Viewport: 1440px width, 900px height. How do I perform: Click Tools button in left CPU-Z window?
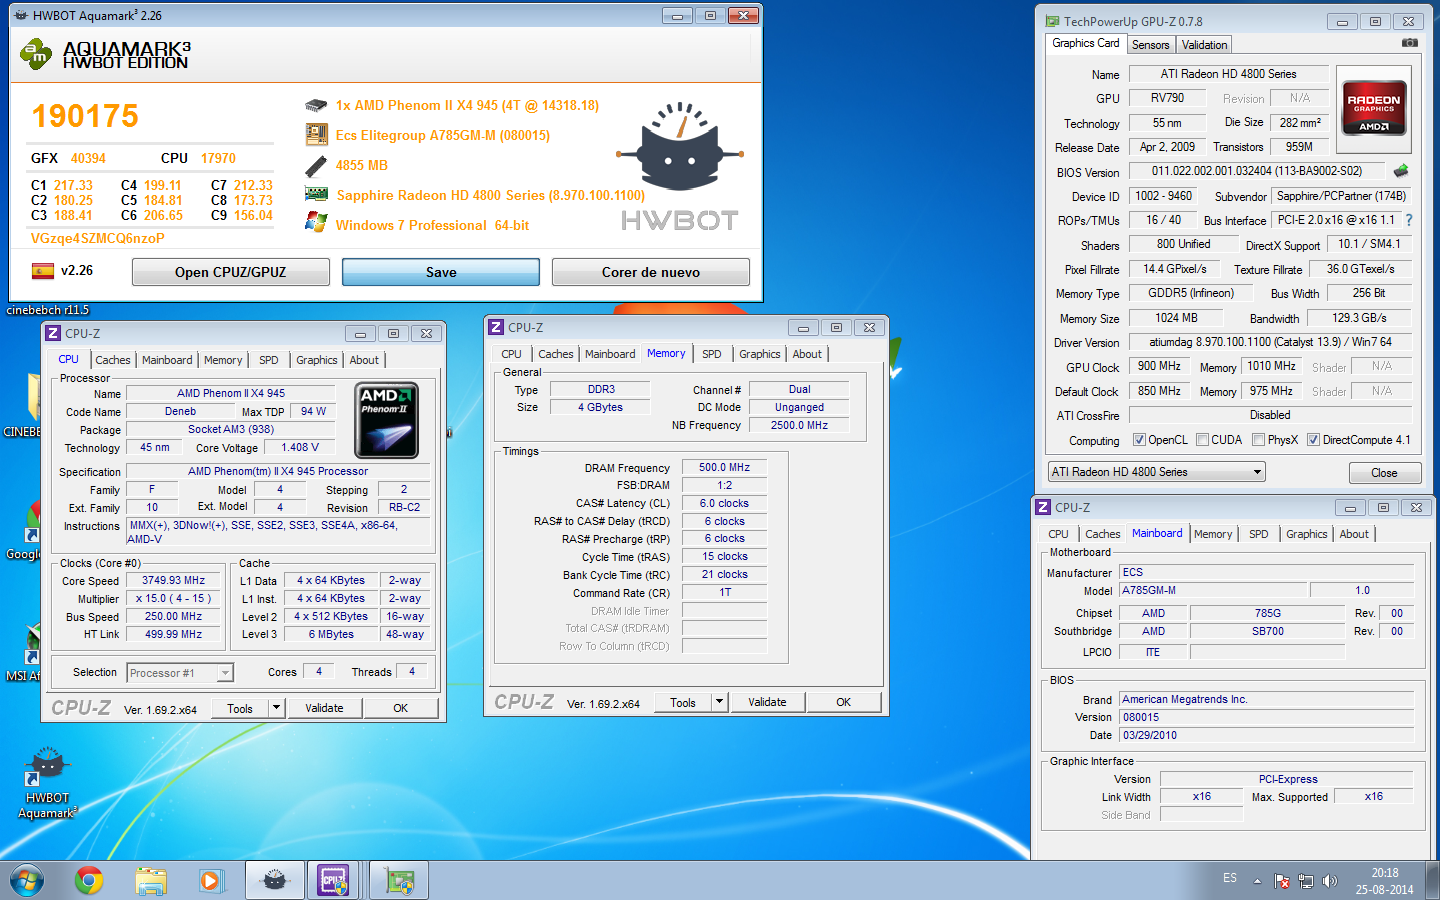click(240, 708)
